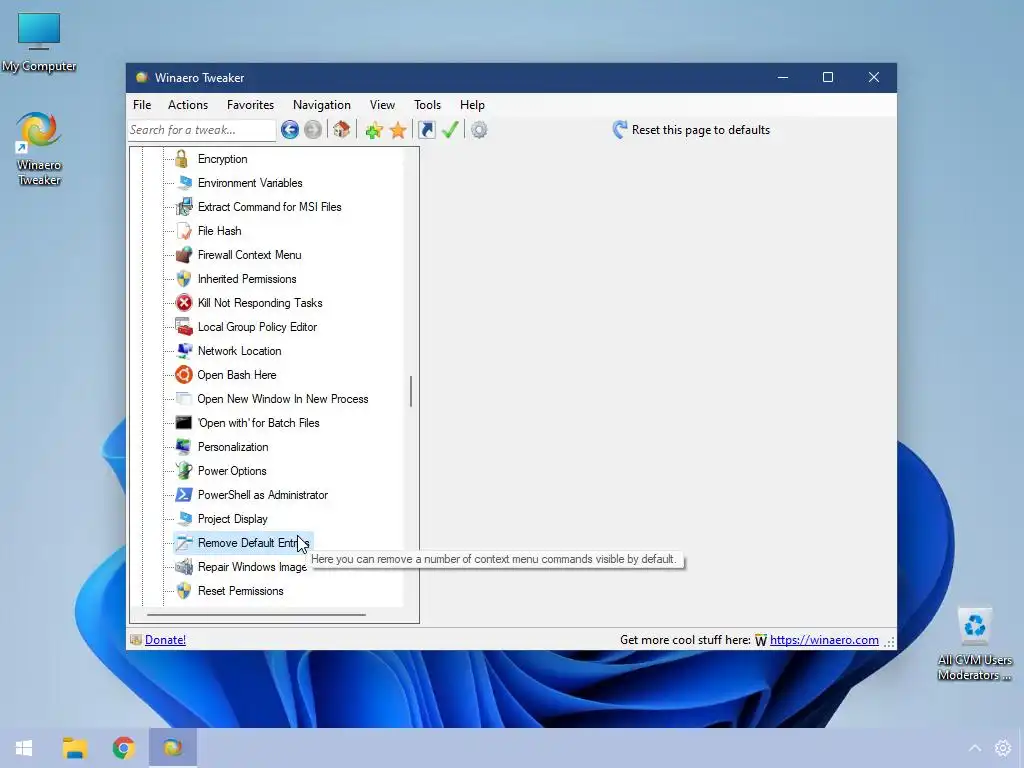Click Reset this page to defaults
Image resolution: width=1024 pixels, height=768 pixels.
(692, 129)
